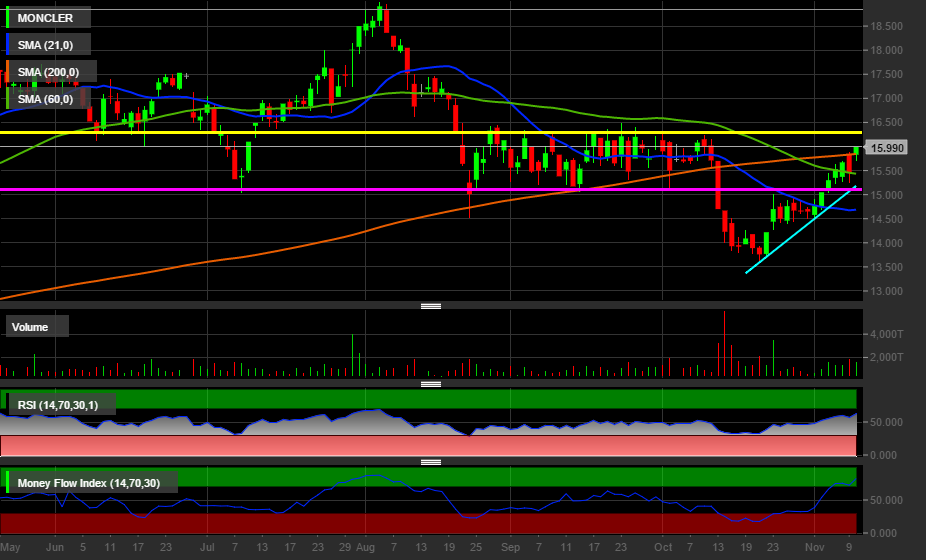Click the 13.000 price axis label
Screen dimensions: 926x560
coord(886,291)
